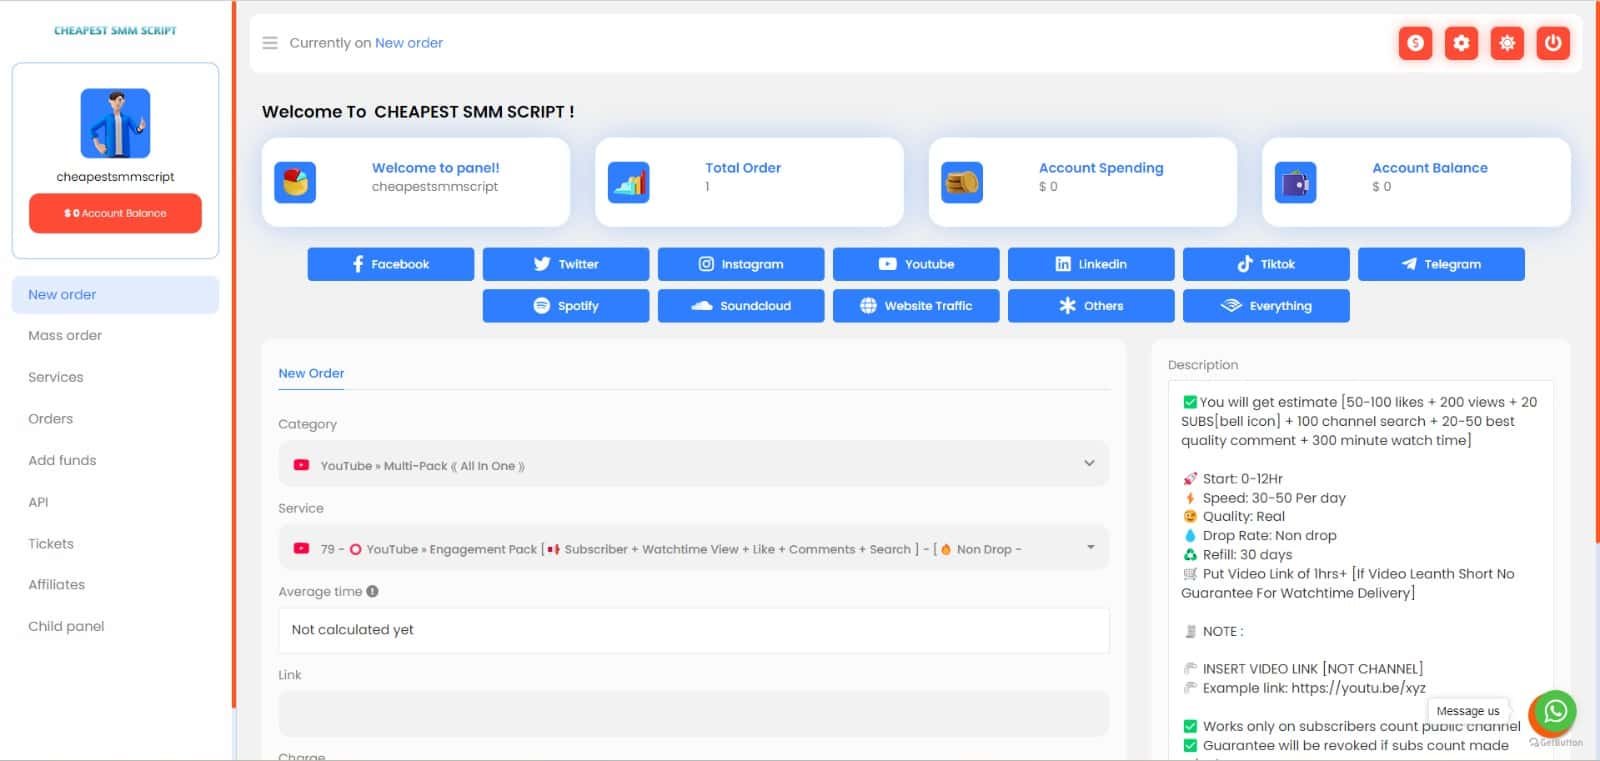The width and height of the screenshot is (1600, 761).
Task: Open Mass order in the sidebar
Action: [65, 336]
